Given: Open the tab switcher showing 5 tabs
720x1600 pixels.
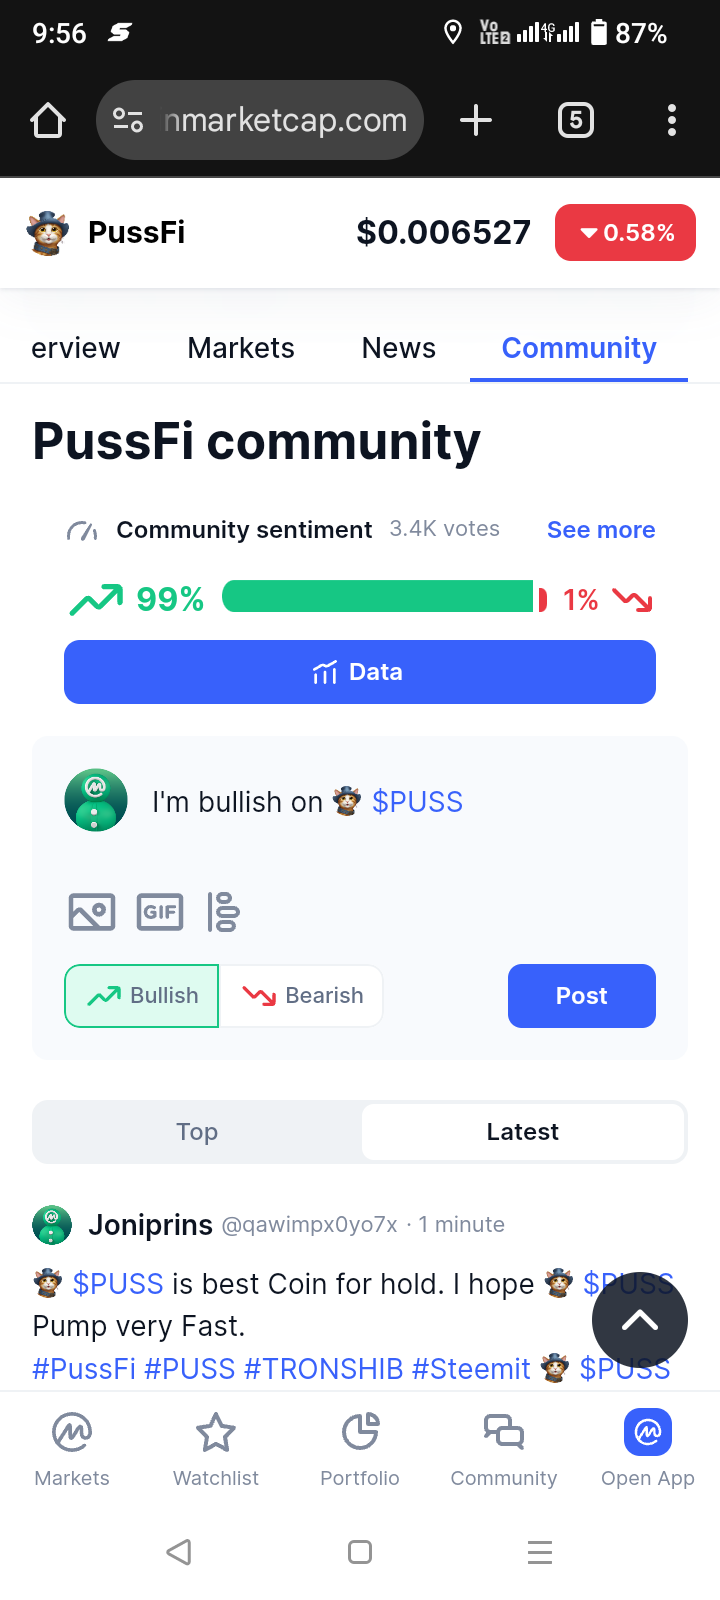Looking at the screenshot, I should (x=575, y=121).
